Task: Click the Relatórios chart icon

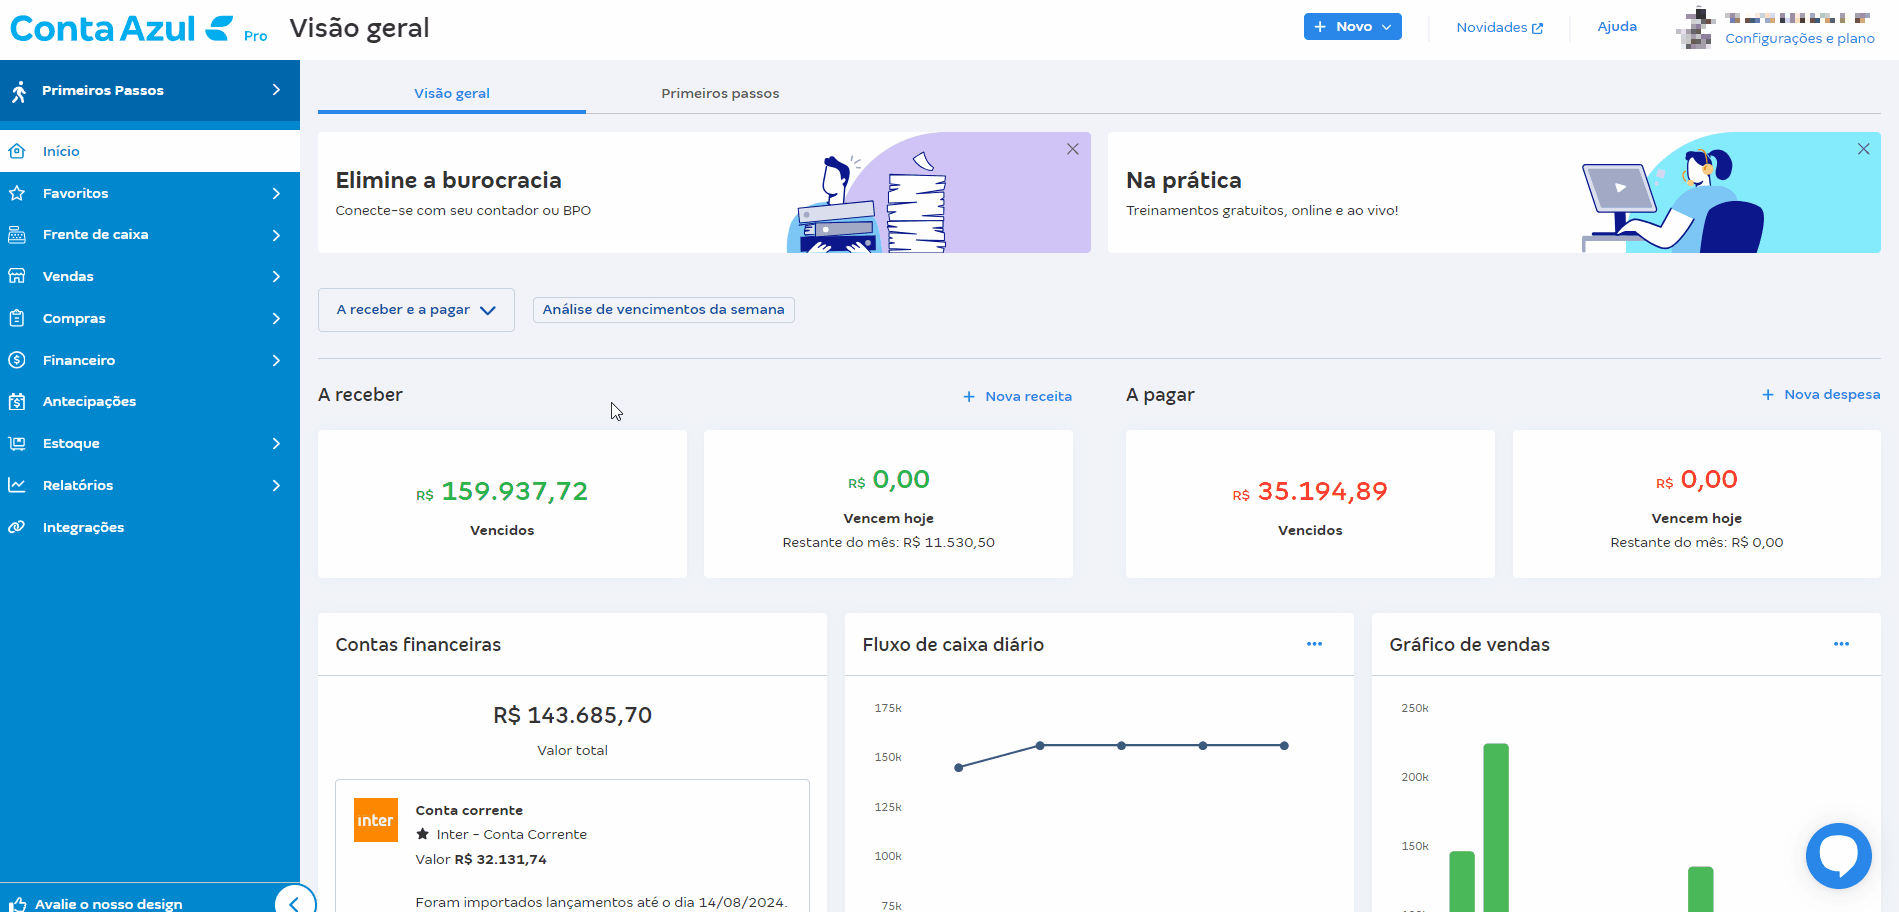Action: tap(17, 485)
